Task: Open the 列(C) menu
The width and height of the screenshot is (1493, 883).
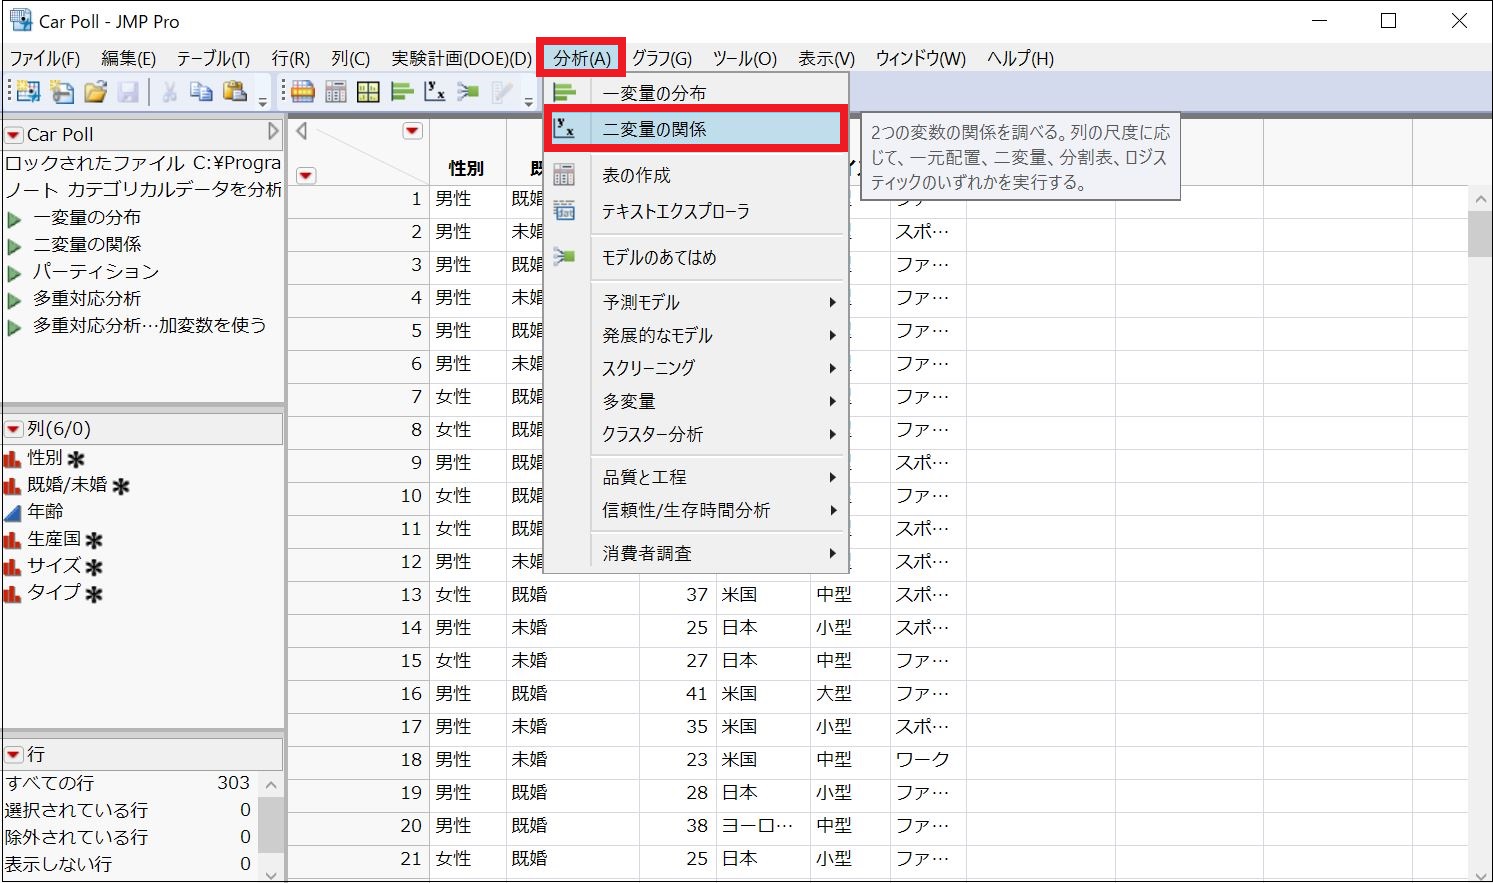Action: point(351,58)
